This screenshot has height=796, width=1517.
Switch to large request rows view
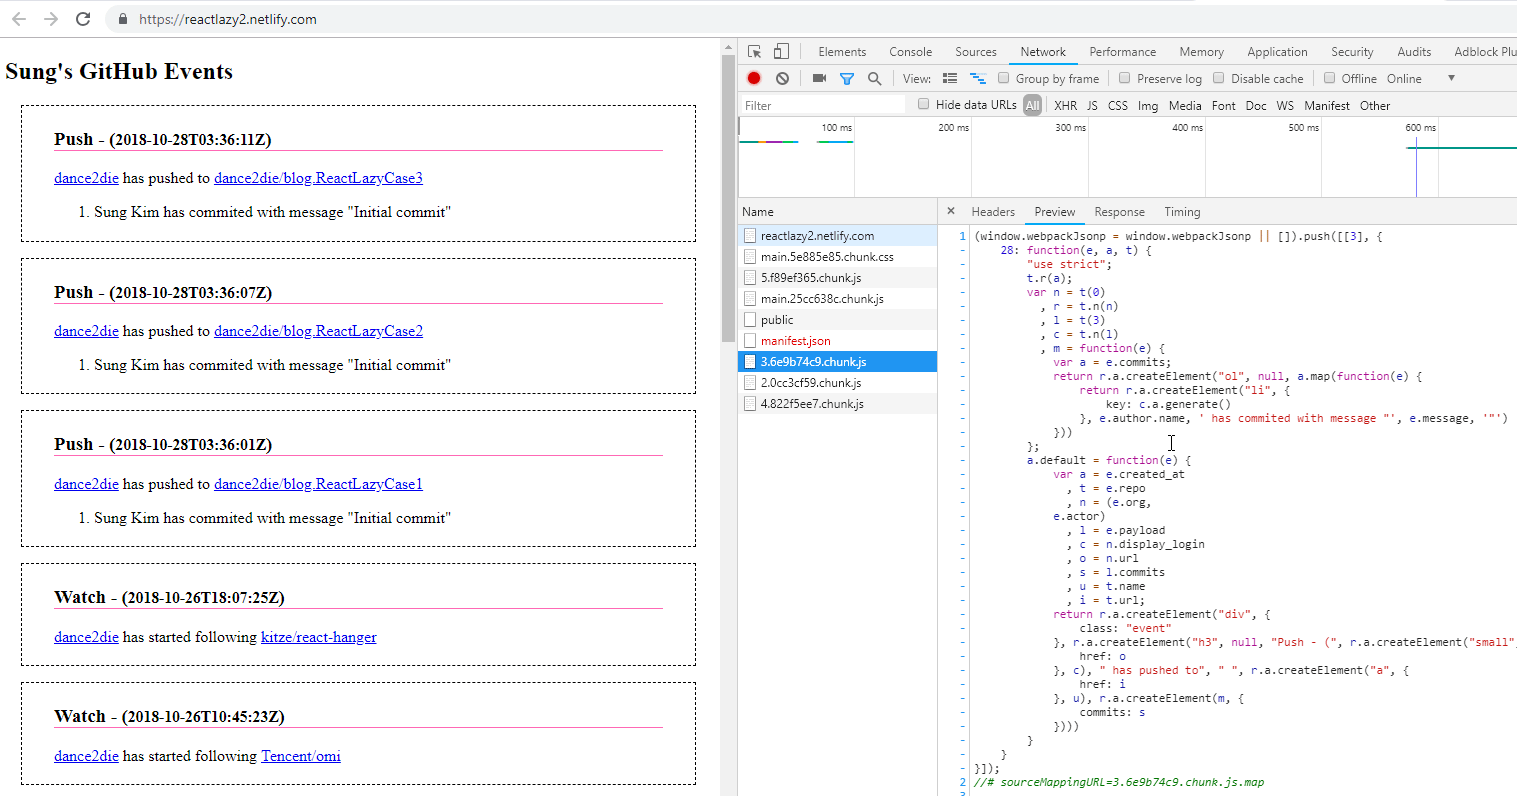click(950, 78)
